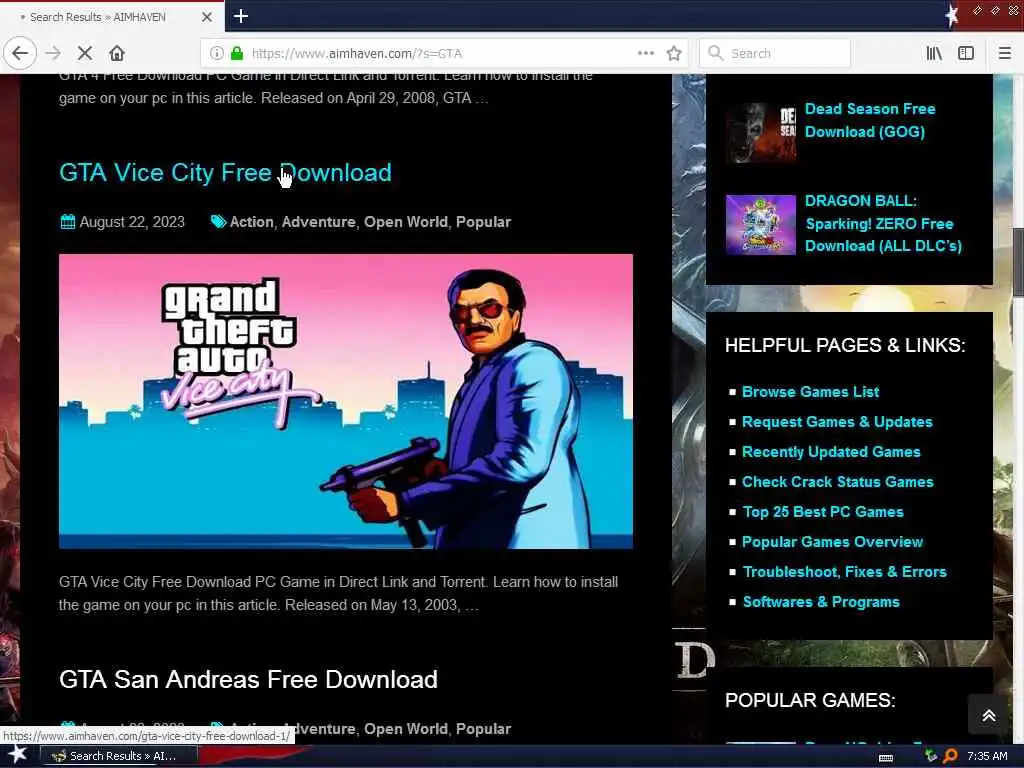
Task: Click the GTA Vice City cover image
Action: coord(345,402)
